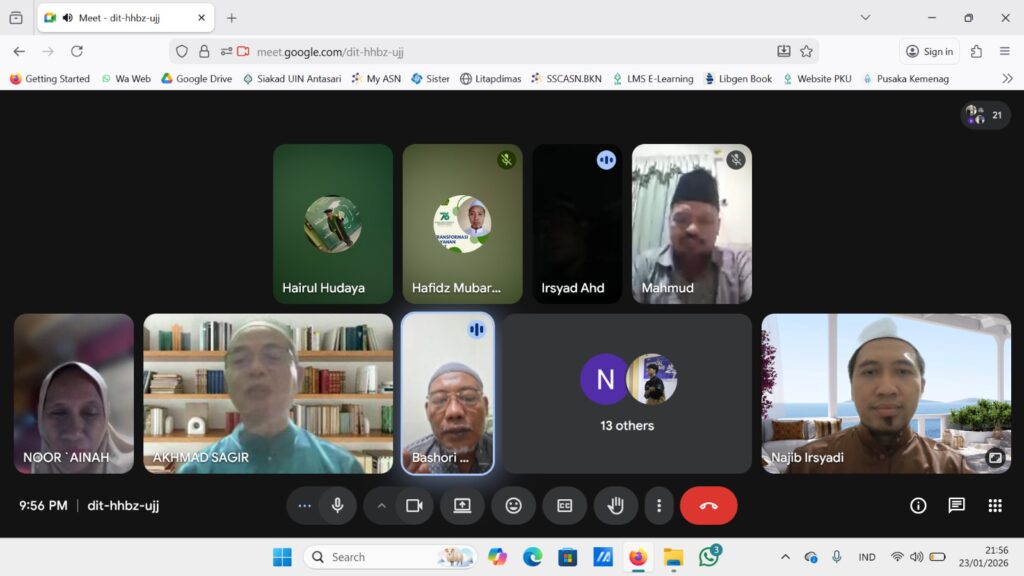Viewport: 1024px width, 576px height.
Task: Select the Hafidz Mubar... participant tile
Action: 462,223
